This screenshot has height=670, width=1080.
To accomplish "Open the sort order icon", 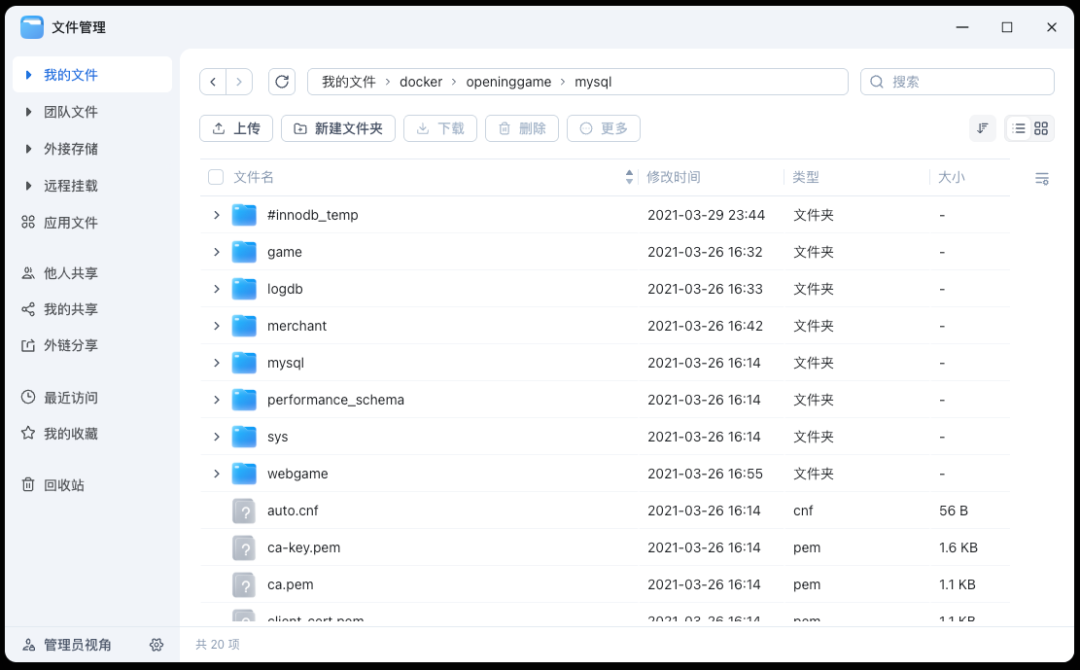I will click(x=982, y=128).
